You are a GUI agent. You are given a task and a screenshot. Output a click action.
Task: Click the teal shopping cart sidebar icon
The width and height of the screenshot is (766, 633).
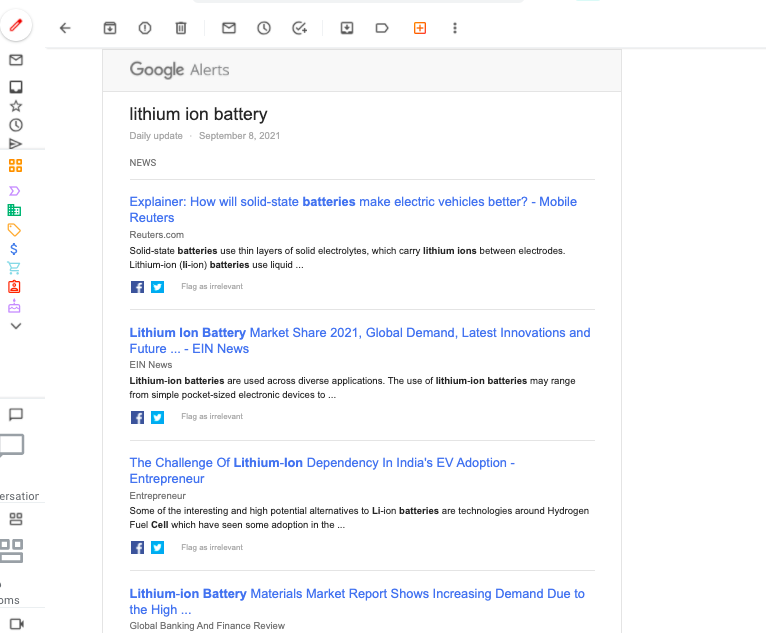14,268
